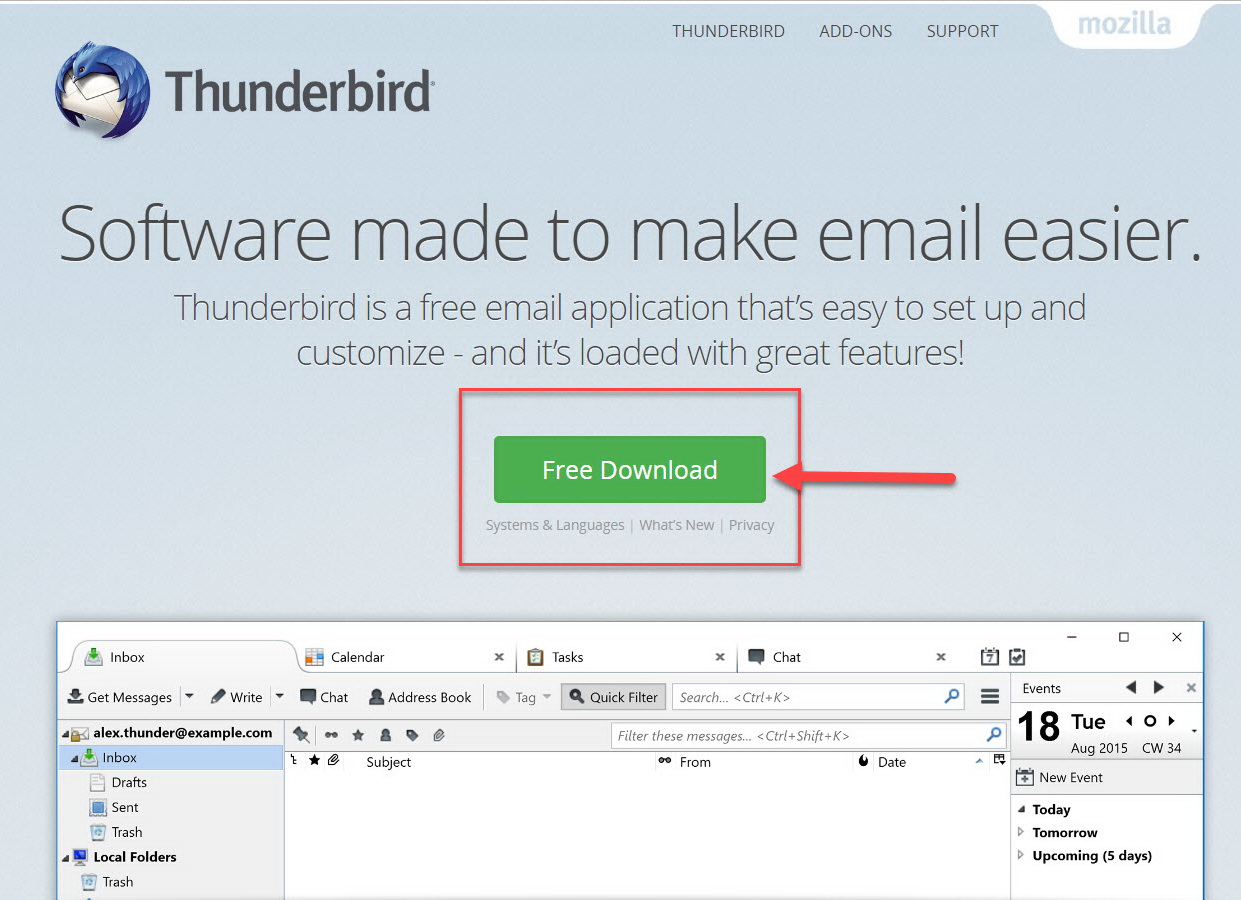The width and height of the screenshot is (1241, 900).
Task: Click the read-status glasses column header
Action: (x=665, y=761)
